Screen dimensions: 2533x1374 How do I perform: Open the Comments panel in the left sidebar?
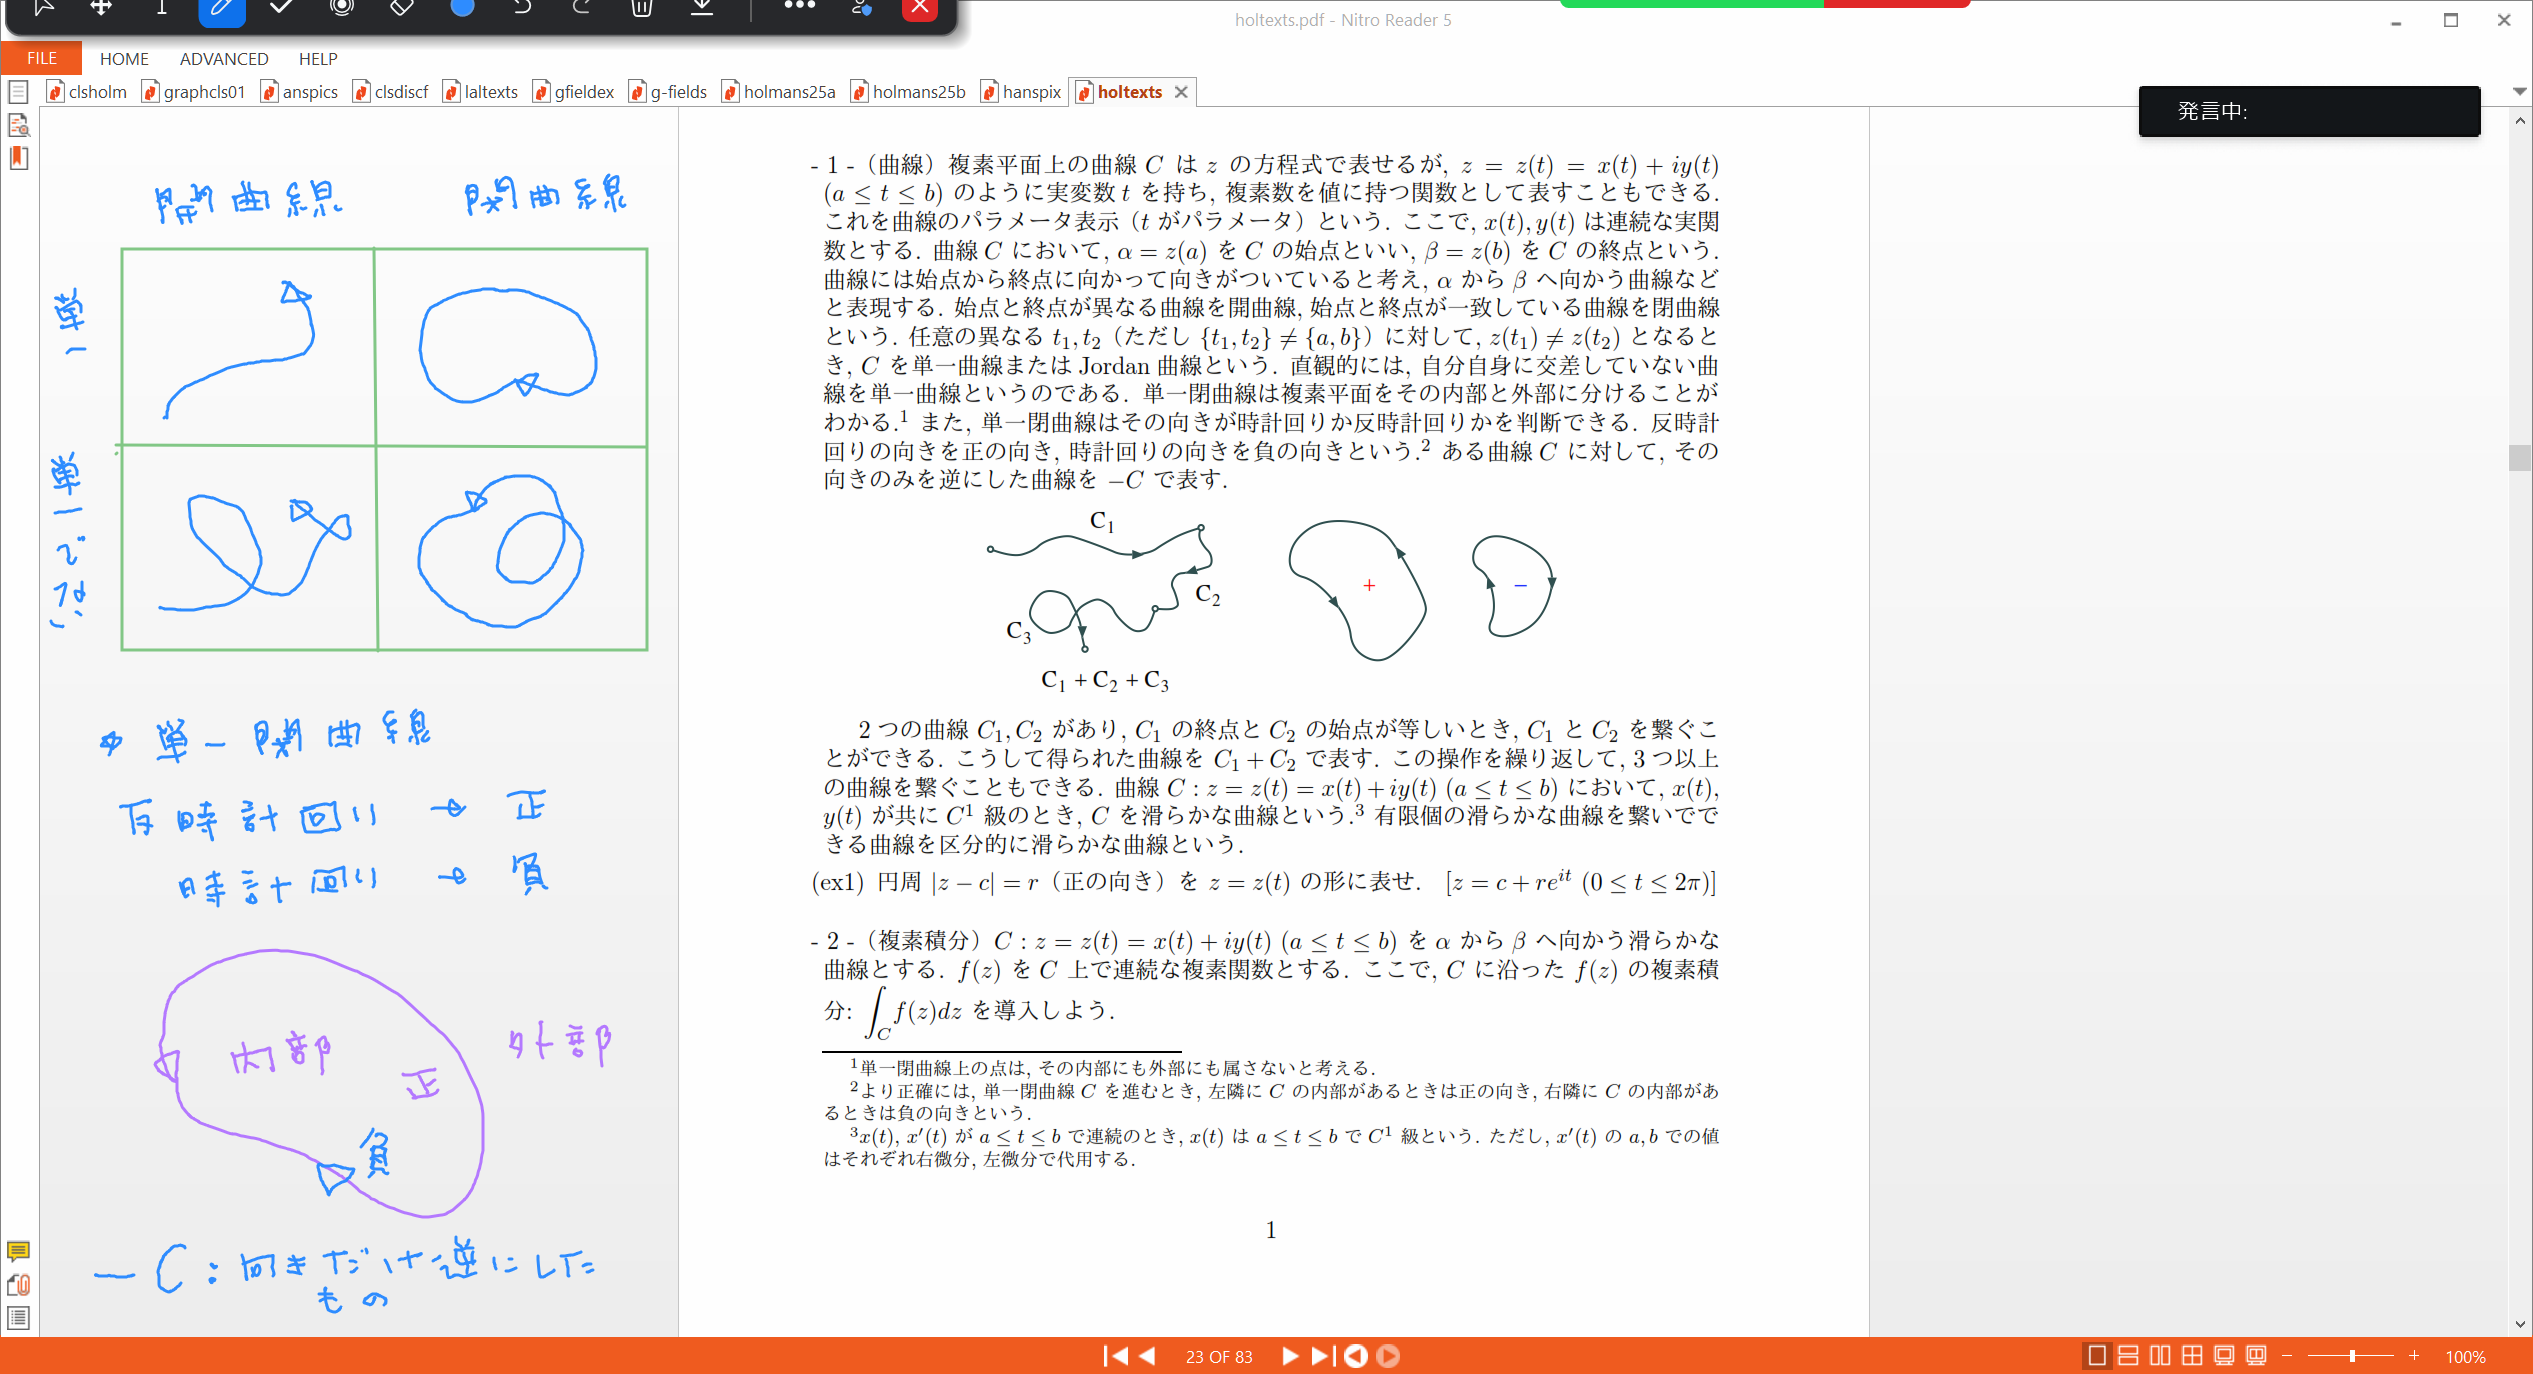click(x=18, y=1252)
